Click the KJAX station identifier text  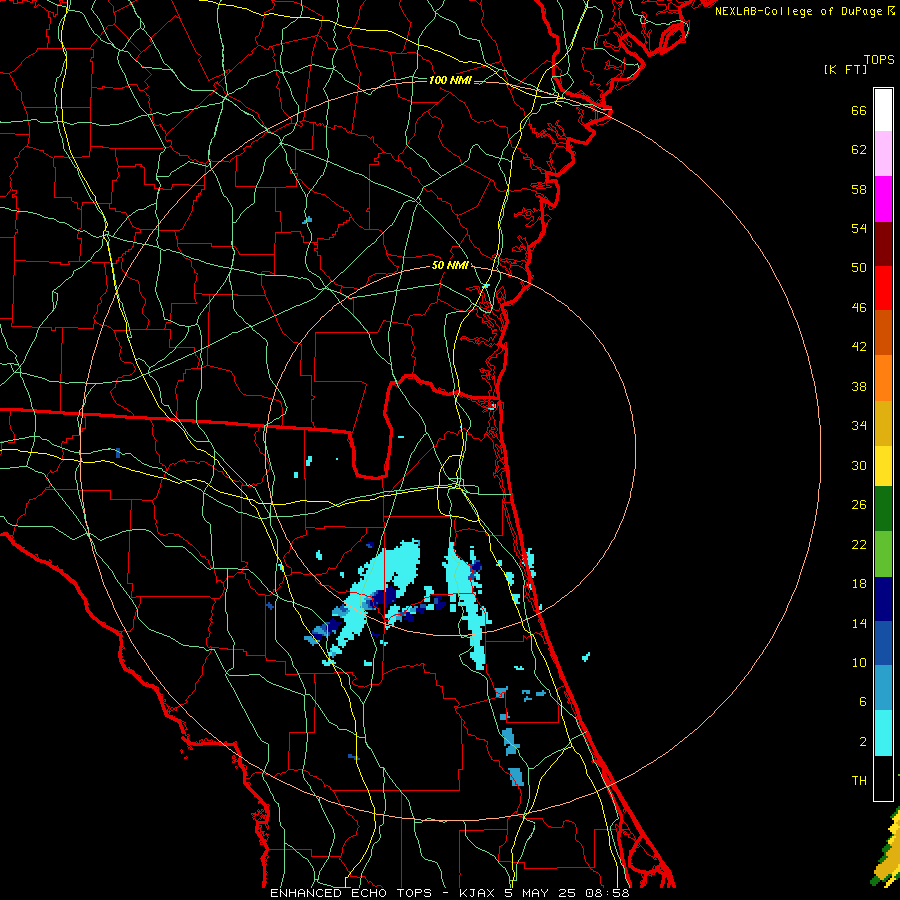478,893
